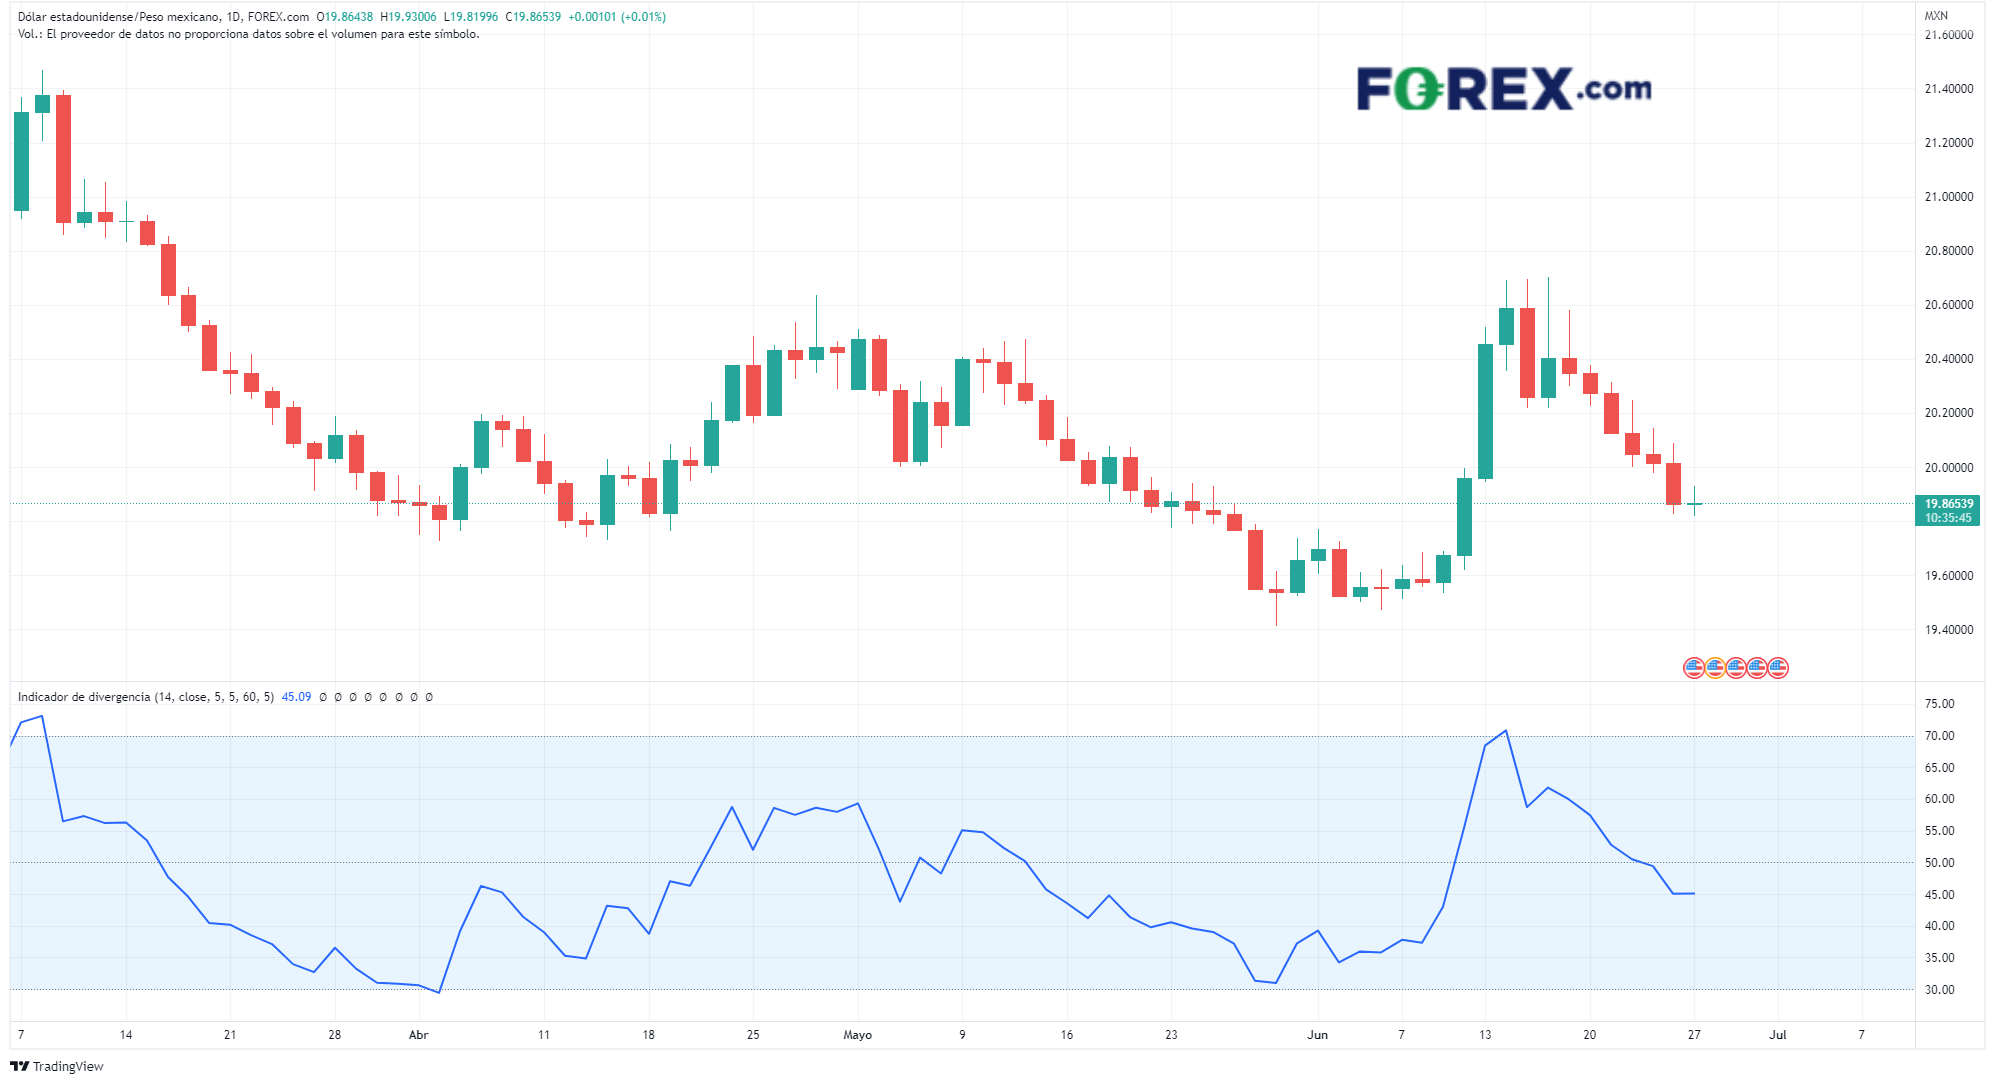Click the 50.00 level on indicator axis
1995x1084 pixels.
tap(1940, 863)
